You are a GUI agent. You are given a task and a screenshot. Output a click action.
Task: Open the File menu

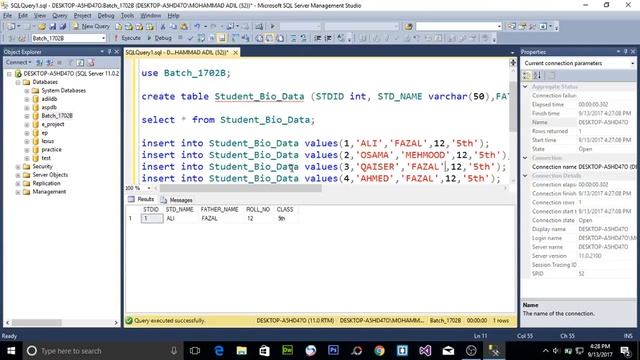pyautogui.click(x=7, y=16)
